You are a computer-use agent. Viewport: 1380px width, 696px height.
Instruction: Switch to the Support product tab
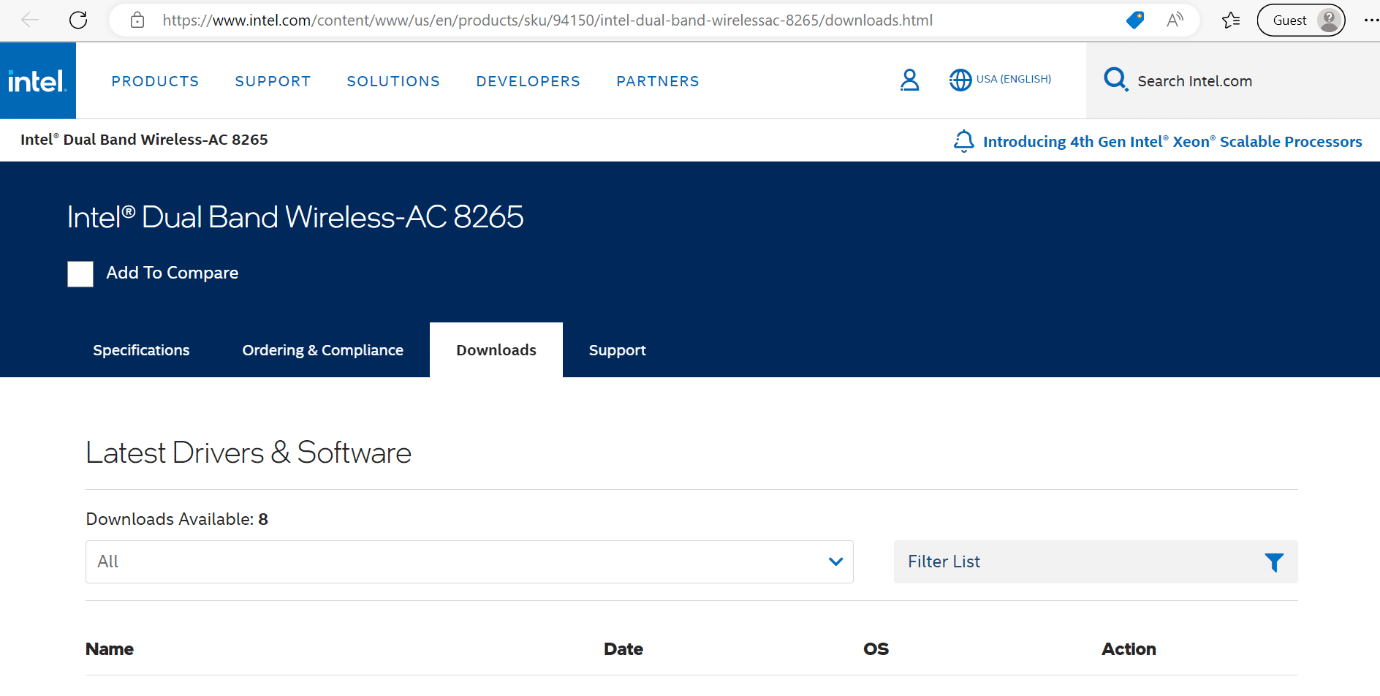coord(617,350)
